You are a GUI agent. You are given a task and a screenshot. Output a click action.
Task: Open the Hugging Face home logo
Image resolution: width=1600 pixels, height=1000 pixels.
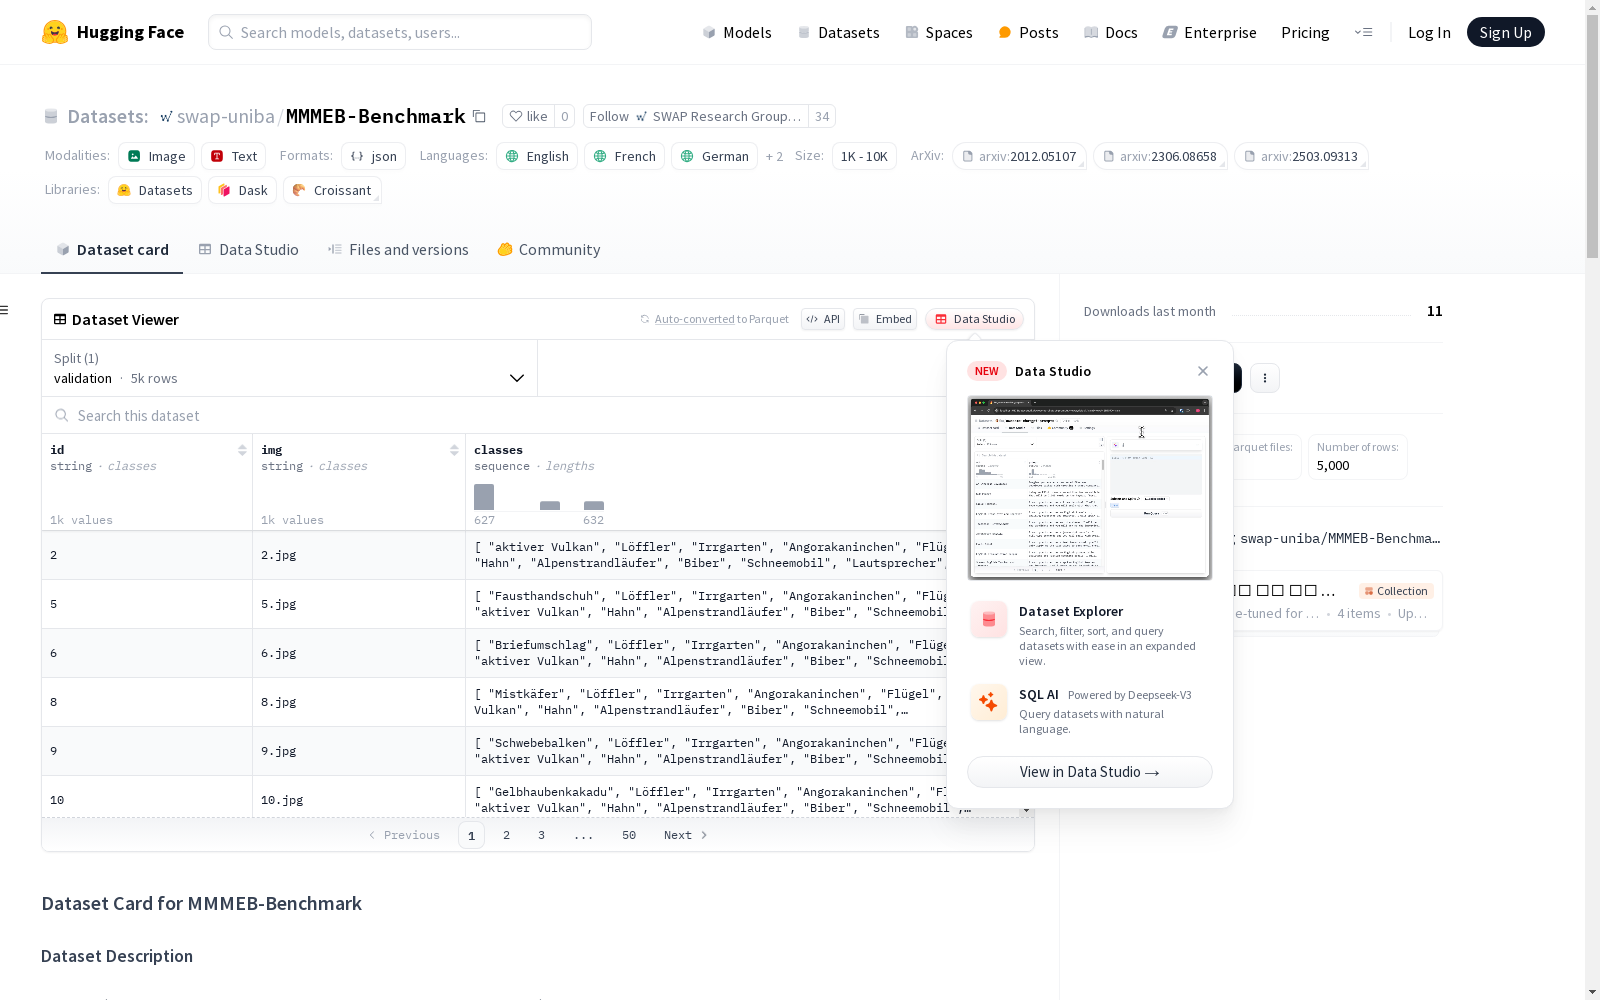tap(113, 32)
